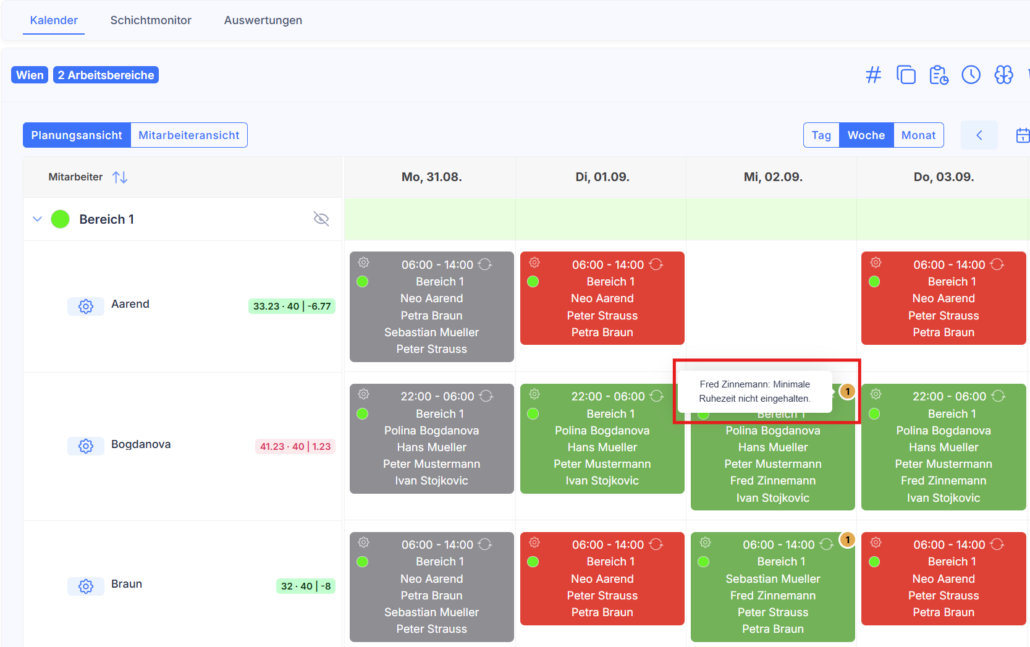Toggle visibility eye icon for Bereich 1
Screen dimensions: 1030x647
click(321, 219)
